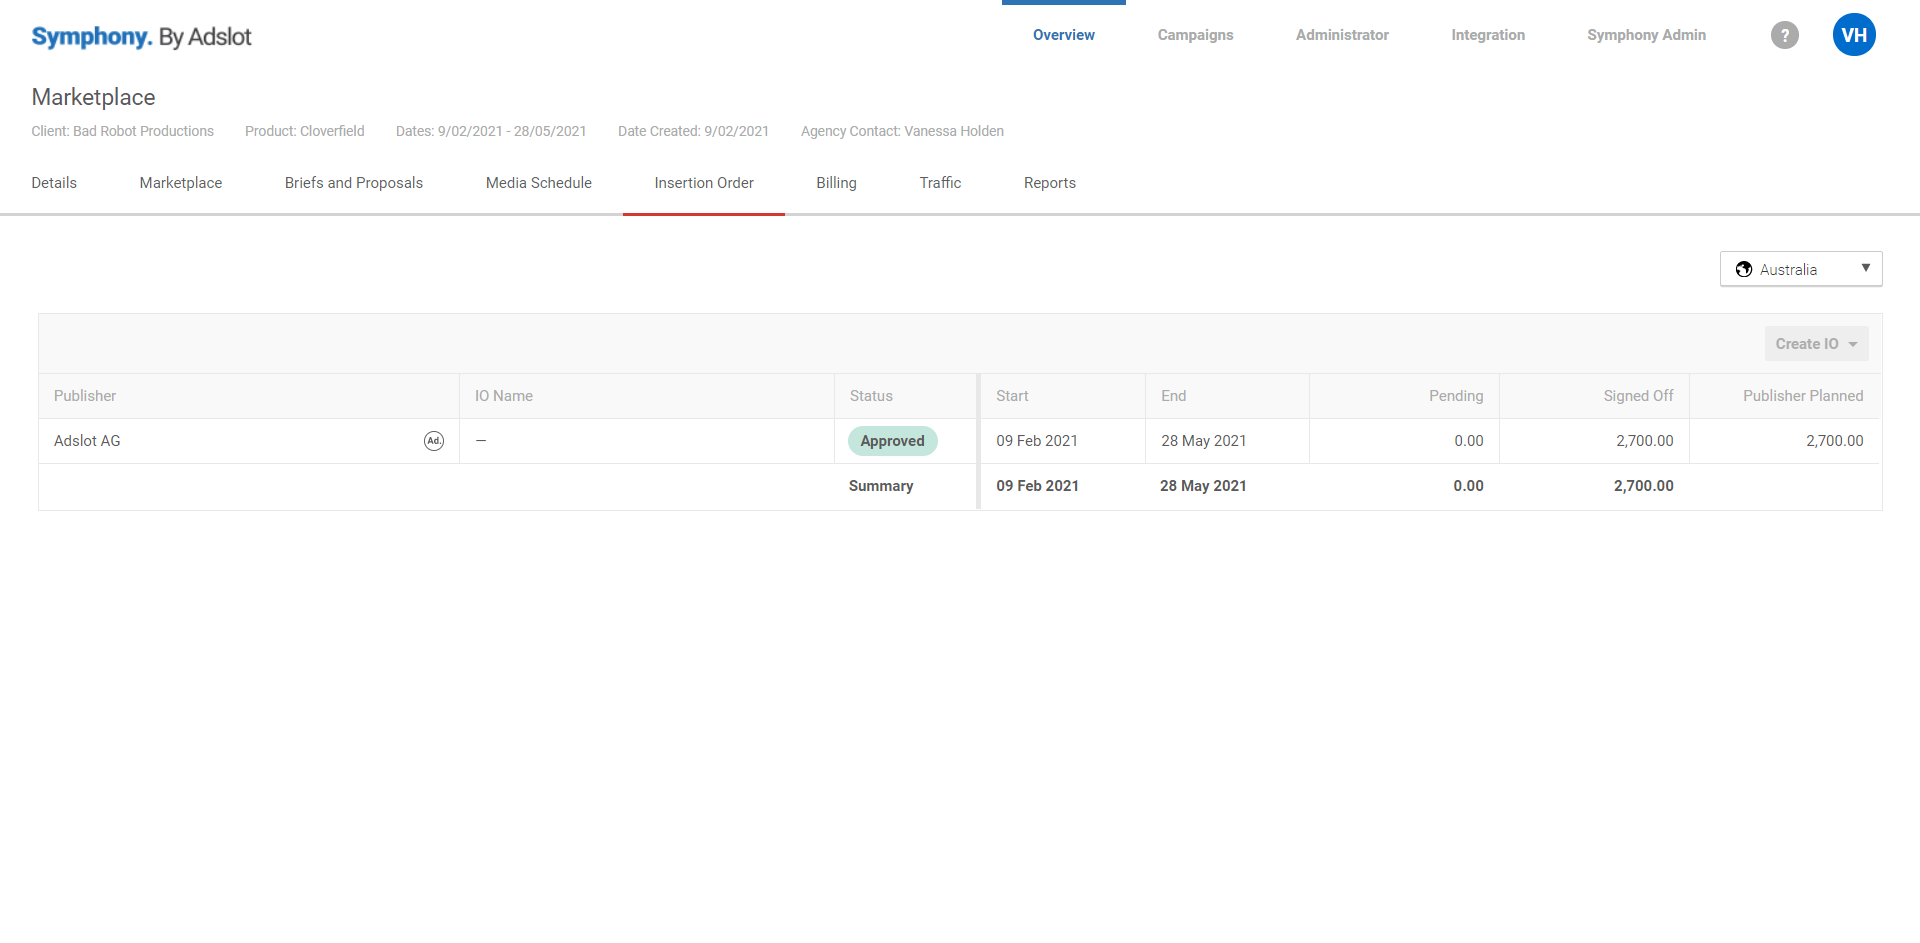Image resolution: width=1920 pixels, height=943 pixels.
Task: Click Adslot AG start date 09 Feb 2021
Action: [1037, 441]
